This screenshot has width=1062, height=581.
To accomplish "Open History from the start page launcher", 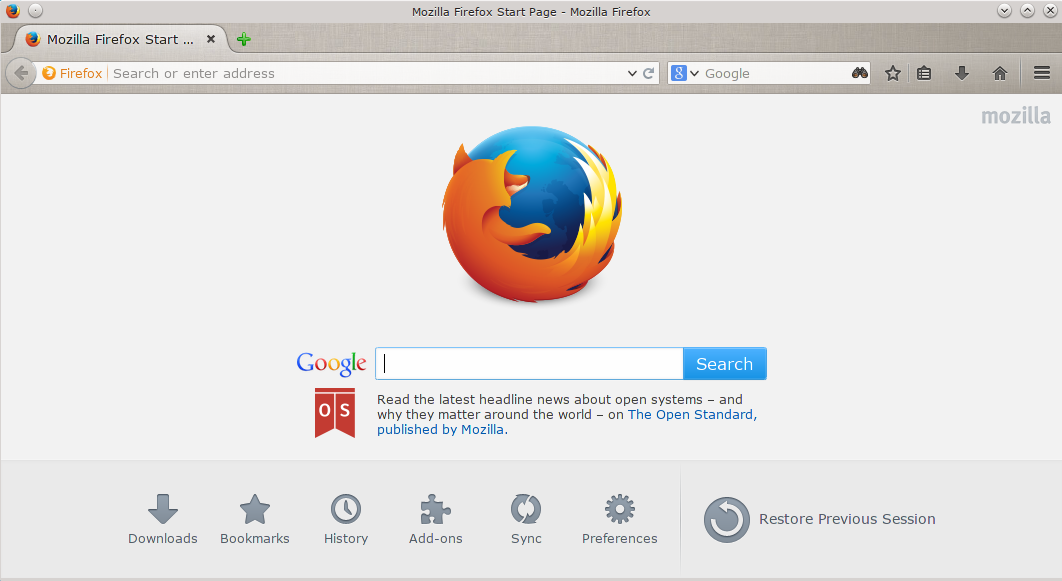I will (346, 519).
